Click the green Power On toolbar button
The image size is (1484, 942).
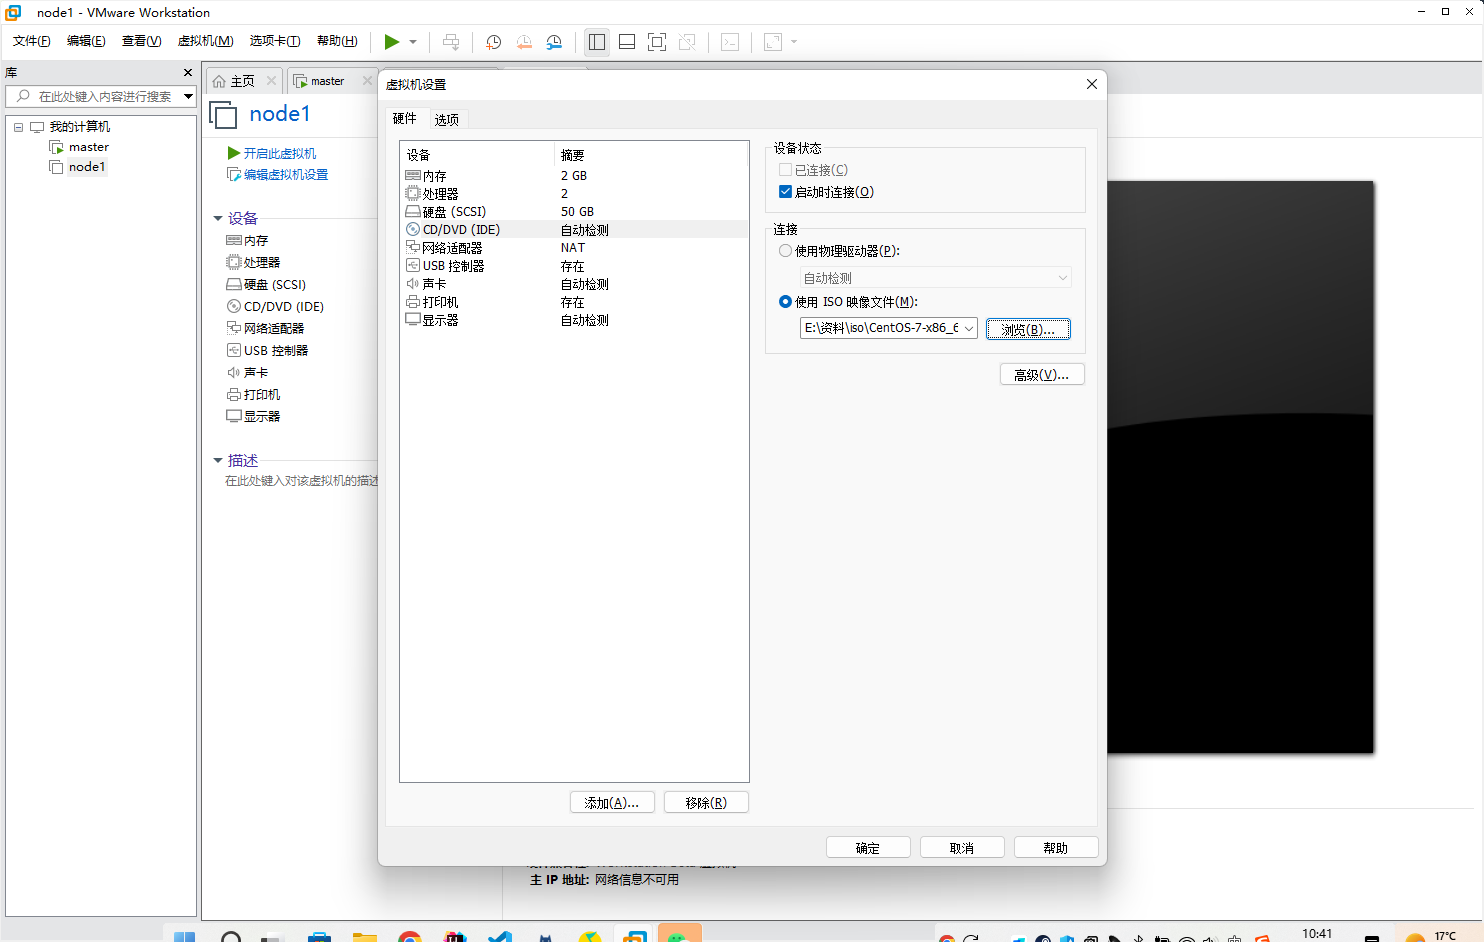tap(391, 42)
